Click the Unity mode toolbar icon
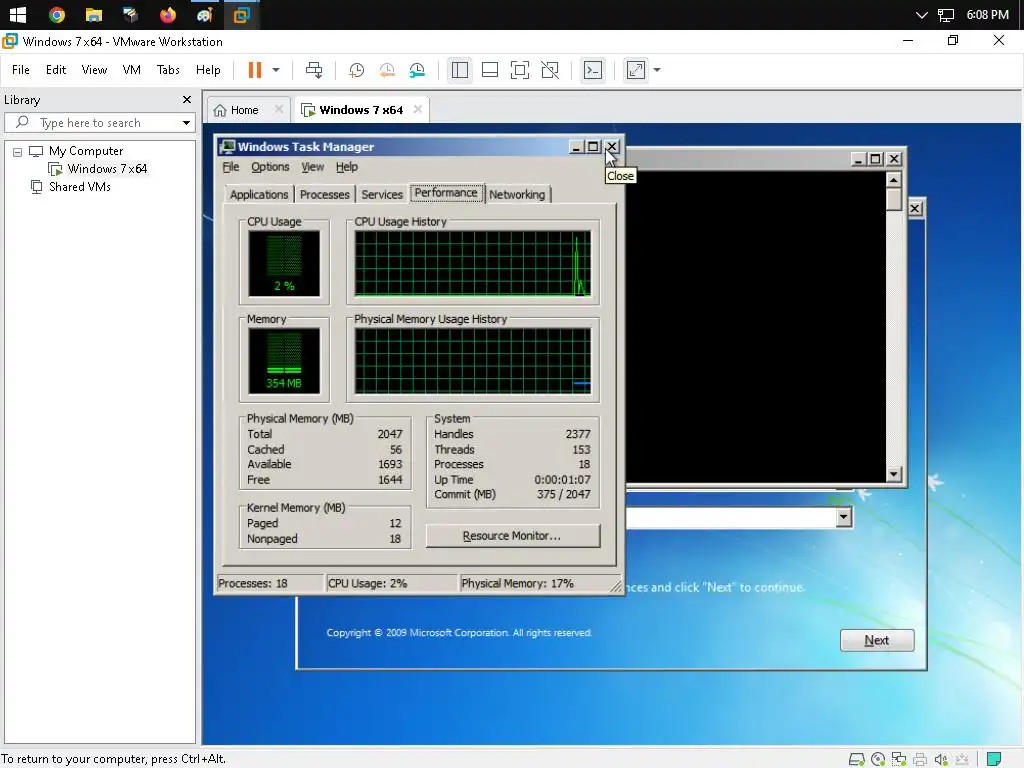Screen dimensions: 1024x768 pyautogui.click(x=550, y=70)
